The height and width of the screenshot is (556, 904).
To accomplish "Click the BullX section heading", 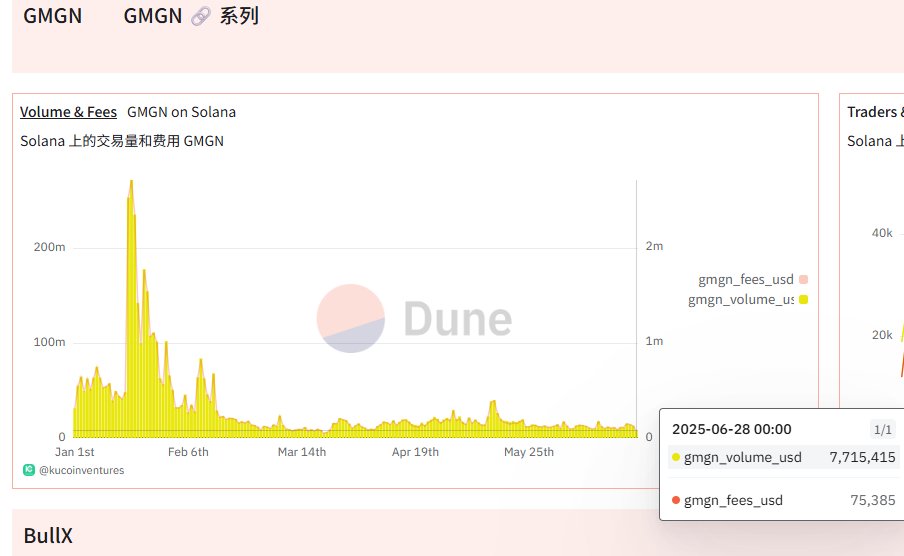I will 48,536.
